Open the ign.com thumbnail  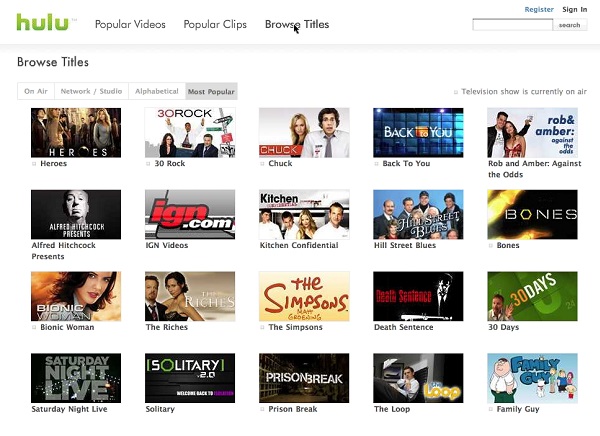point(190,214)
